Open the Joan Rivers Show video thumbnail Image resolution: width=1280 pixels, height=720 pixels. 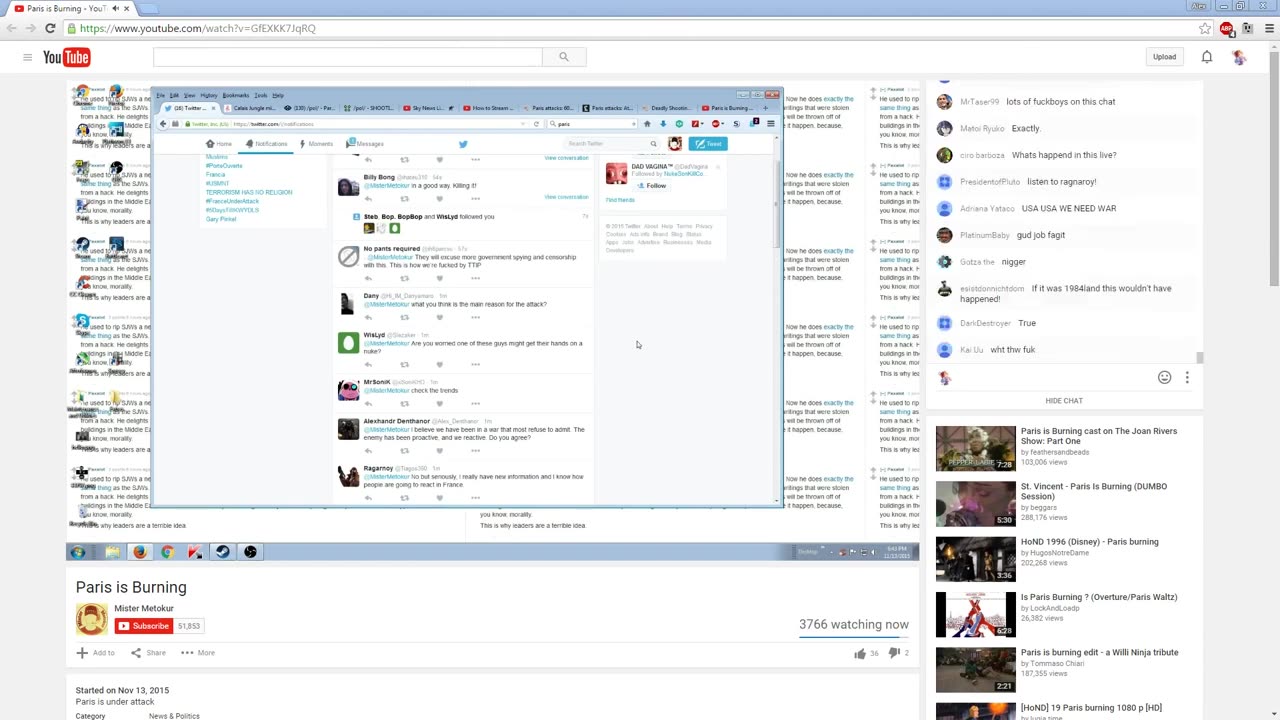pos(975,449)
